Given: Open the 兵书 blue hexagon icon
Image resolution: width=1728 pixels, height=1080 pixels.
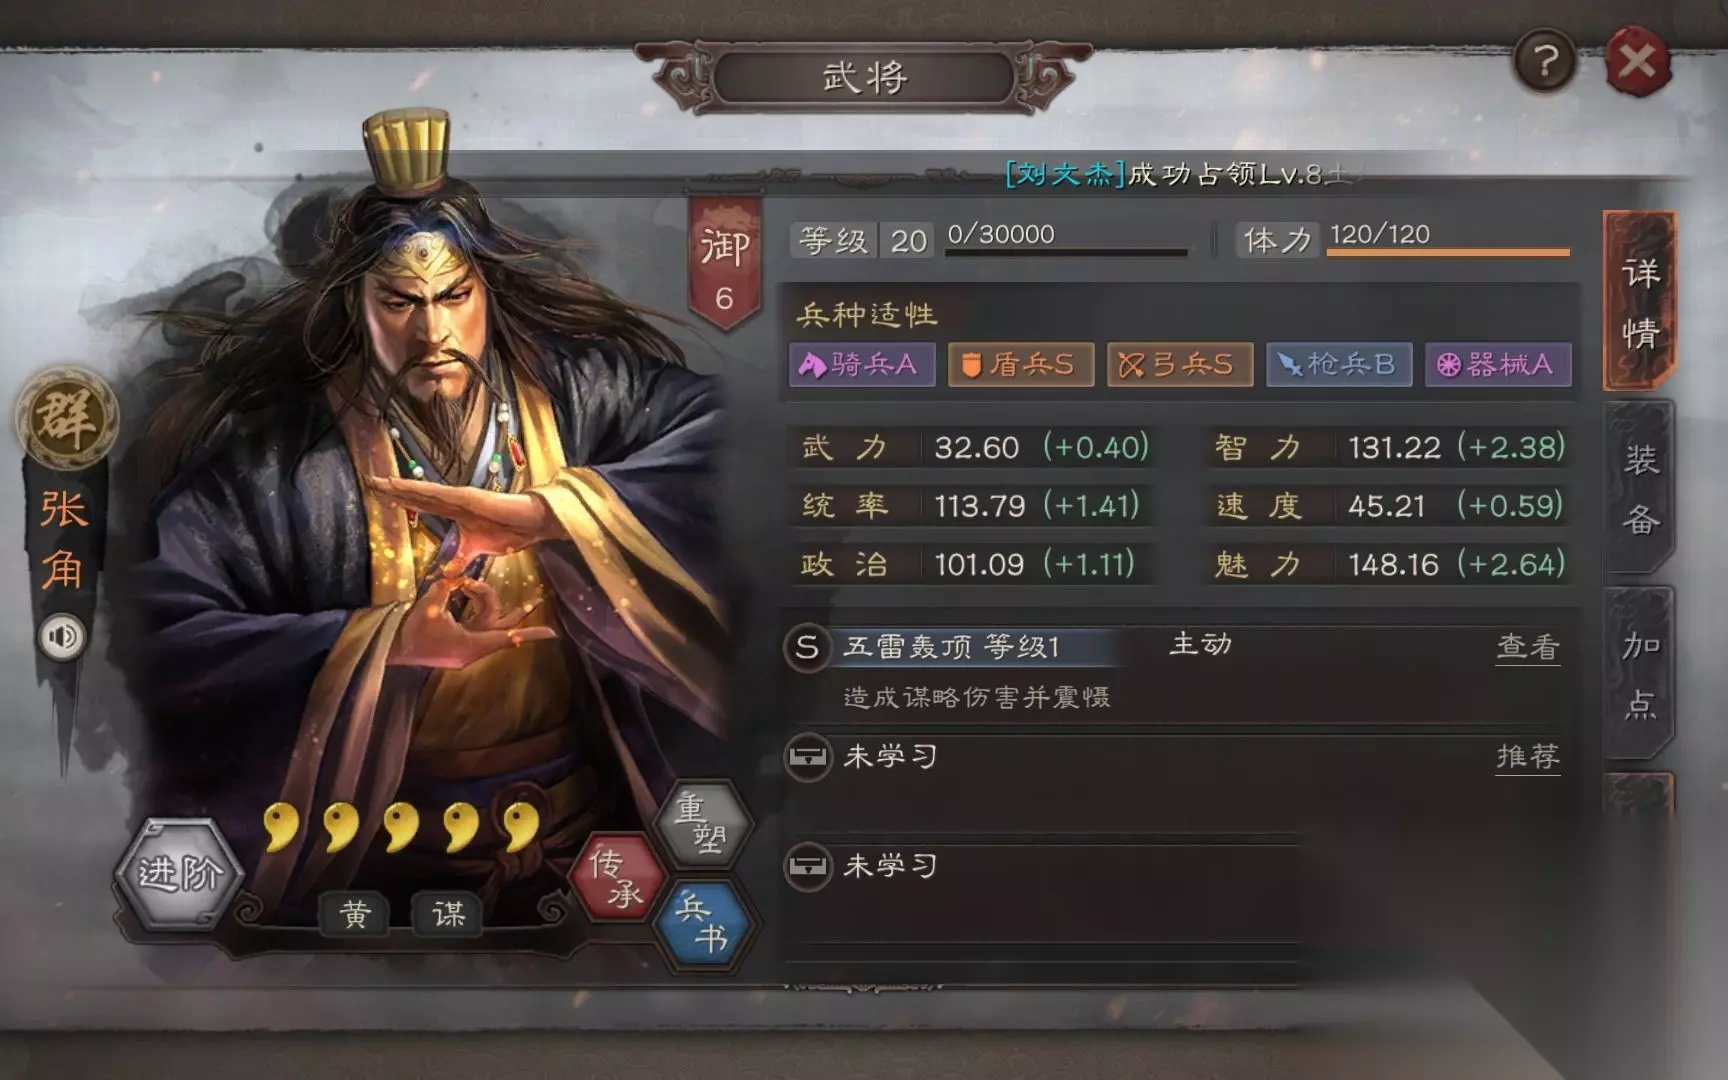Looking at the screenshot, I should coord(702,924).
